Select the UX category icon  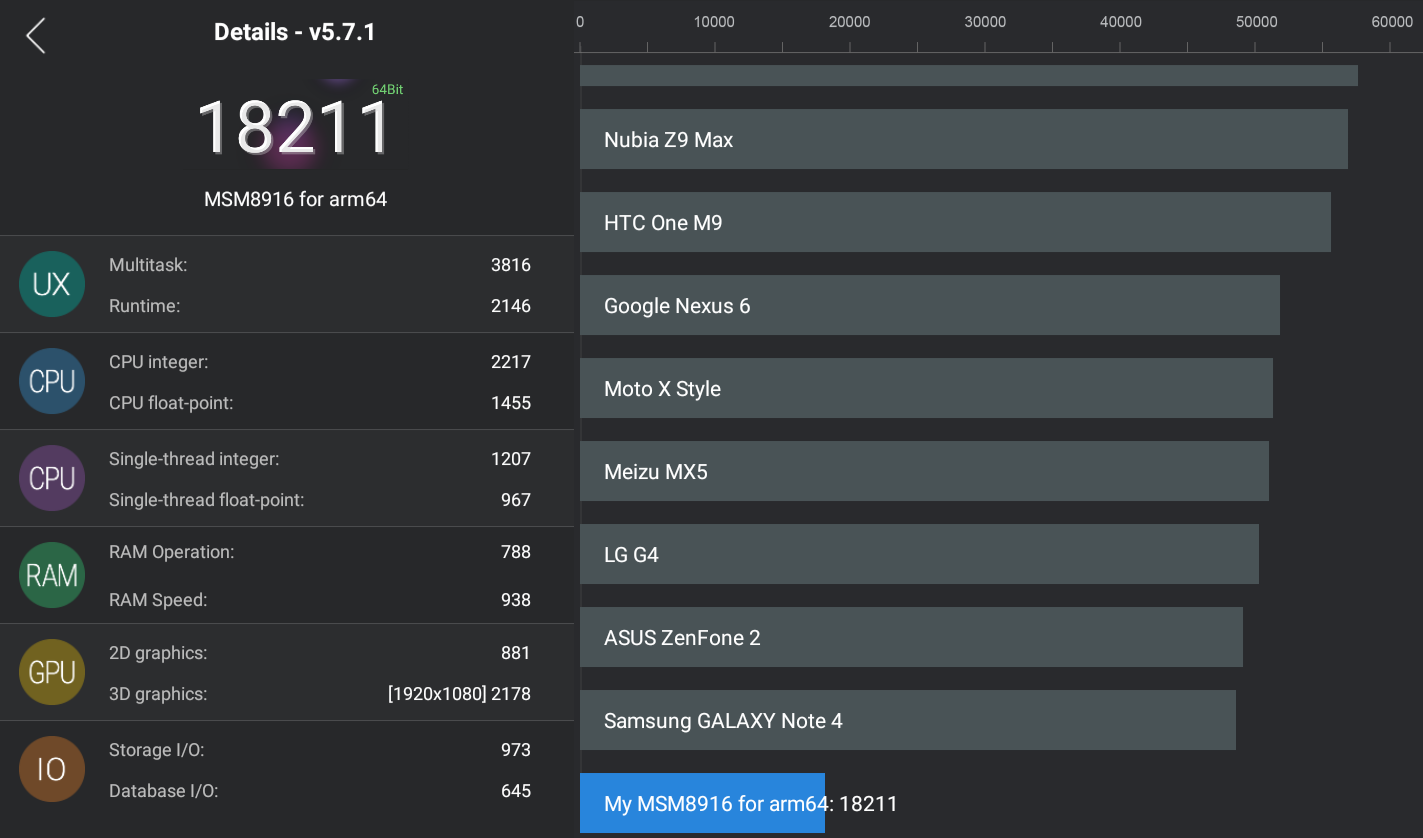[52, 285]
